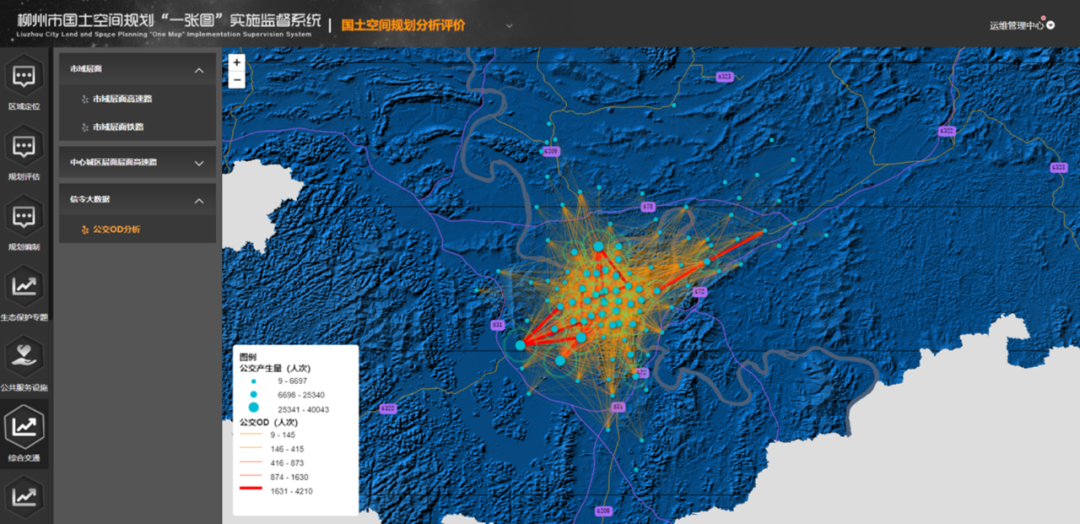Open the 区域定位 sidebar module
Image resolution: width=1080 pixels, height=524 pixels.
(24, 83)
